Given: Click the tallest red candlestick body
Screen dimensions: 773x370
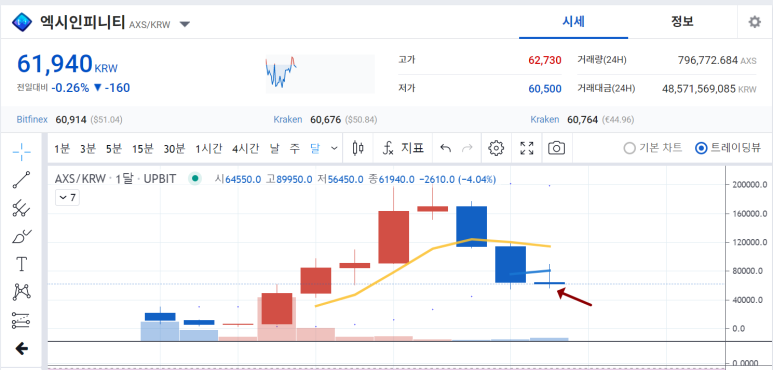Looking at the screenshot, I should [x=393, y=237].
